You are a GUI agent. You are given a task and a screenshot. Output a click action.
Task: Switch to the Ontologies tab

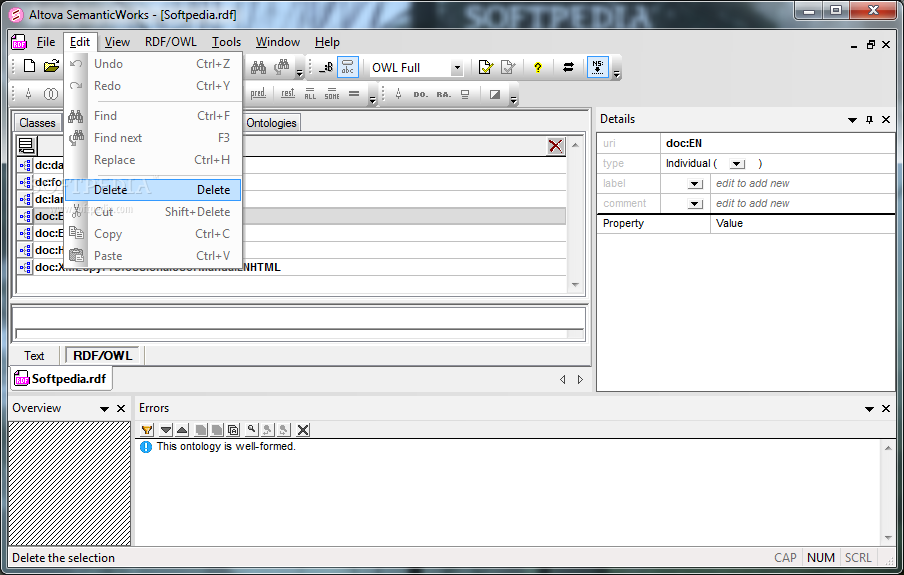[x=271, y=123]
